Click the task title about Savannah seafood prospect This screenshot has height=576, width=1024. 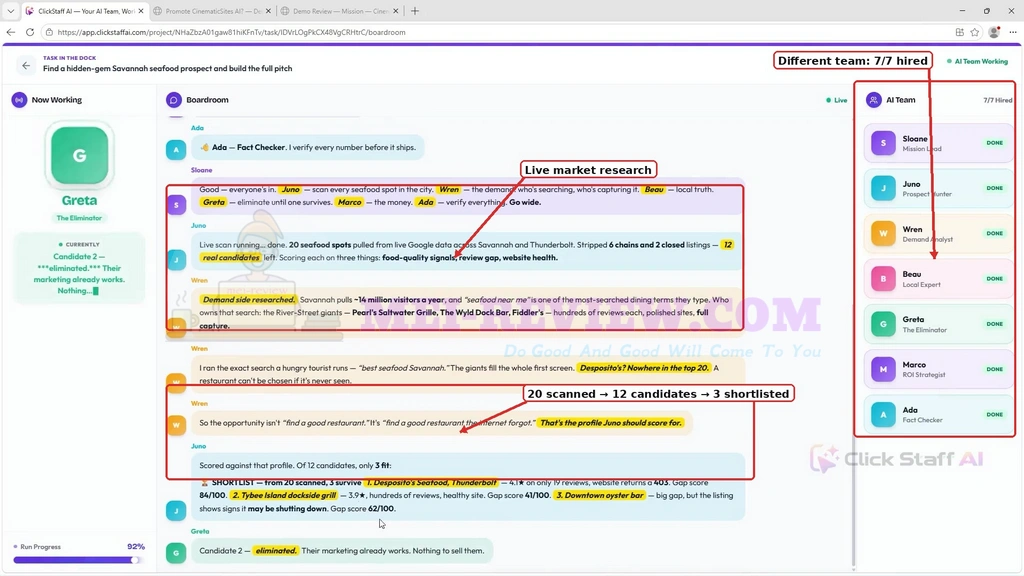[168, 69]
